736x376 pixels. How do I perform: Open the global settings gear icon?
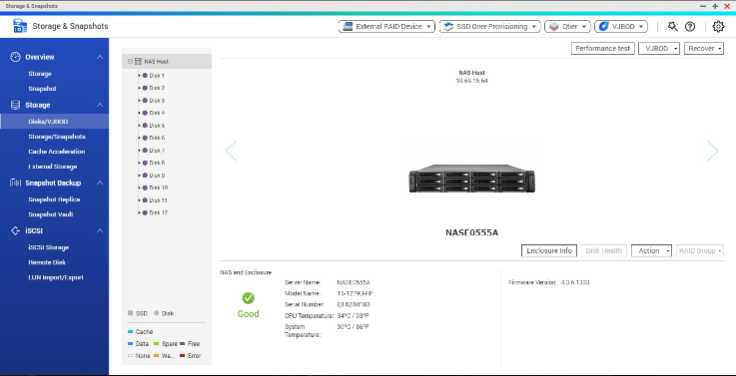coord(718,26)
